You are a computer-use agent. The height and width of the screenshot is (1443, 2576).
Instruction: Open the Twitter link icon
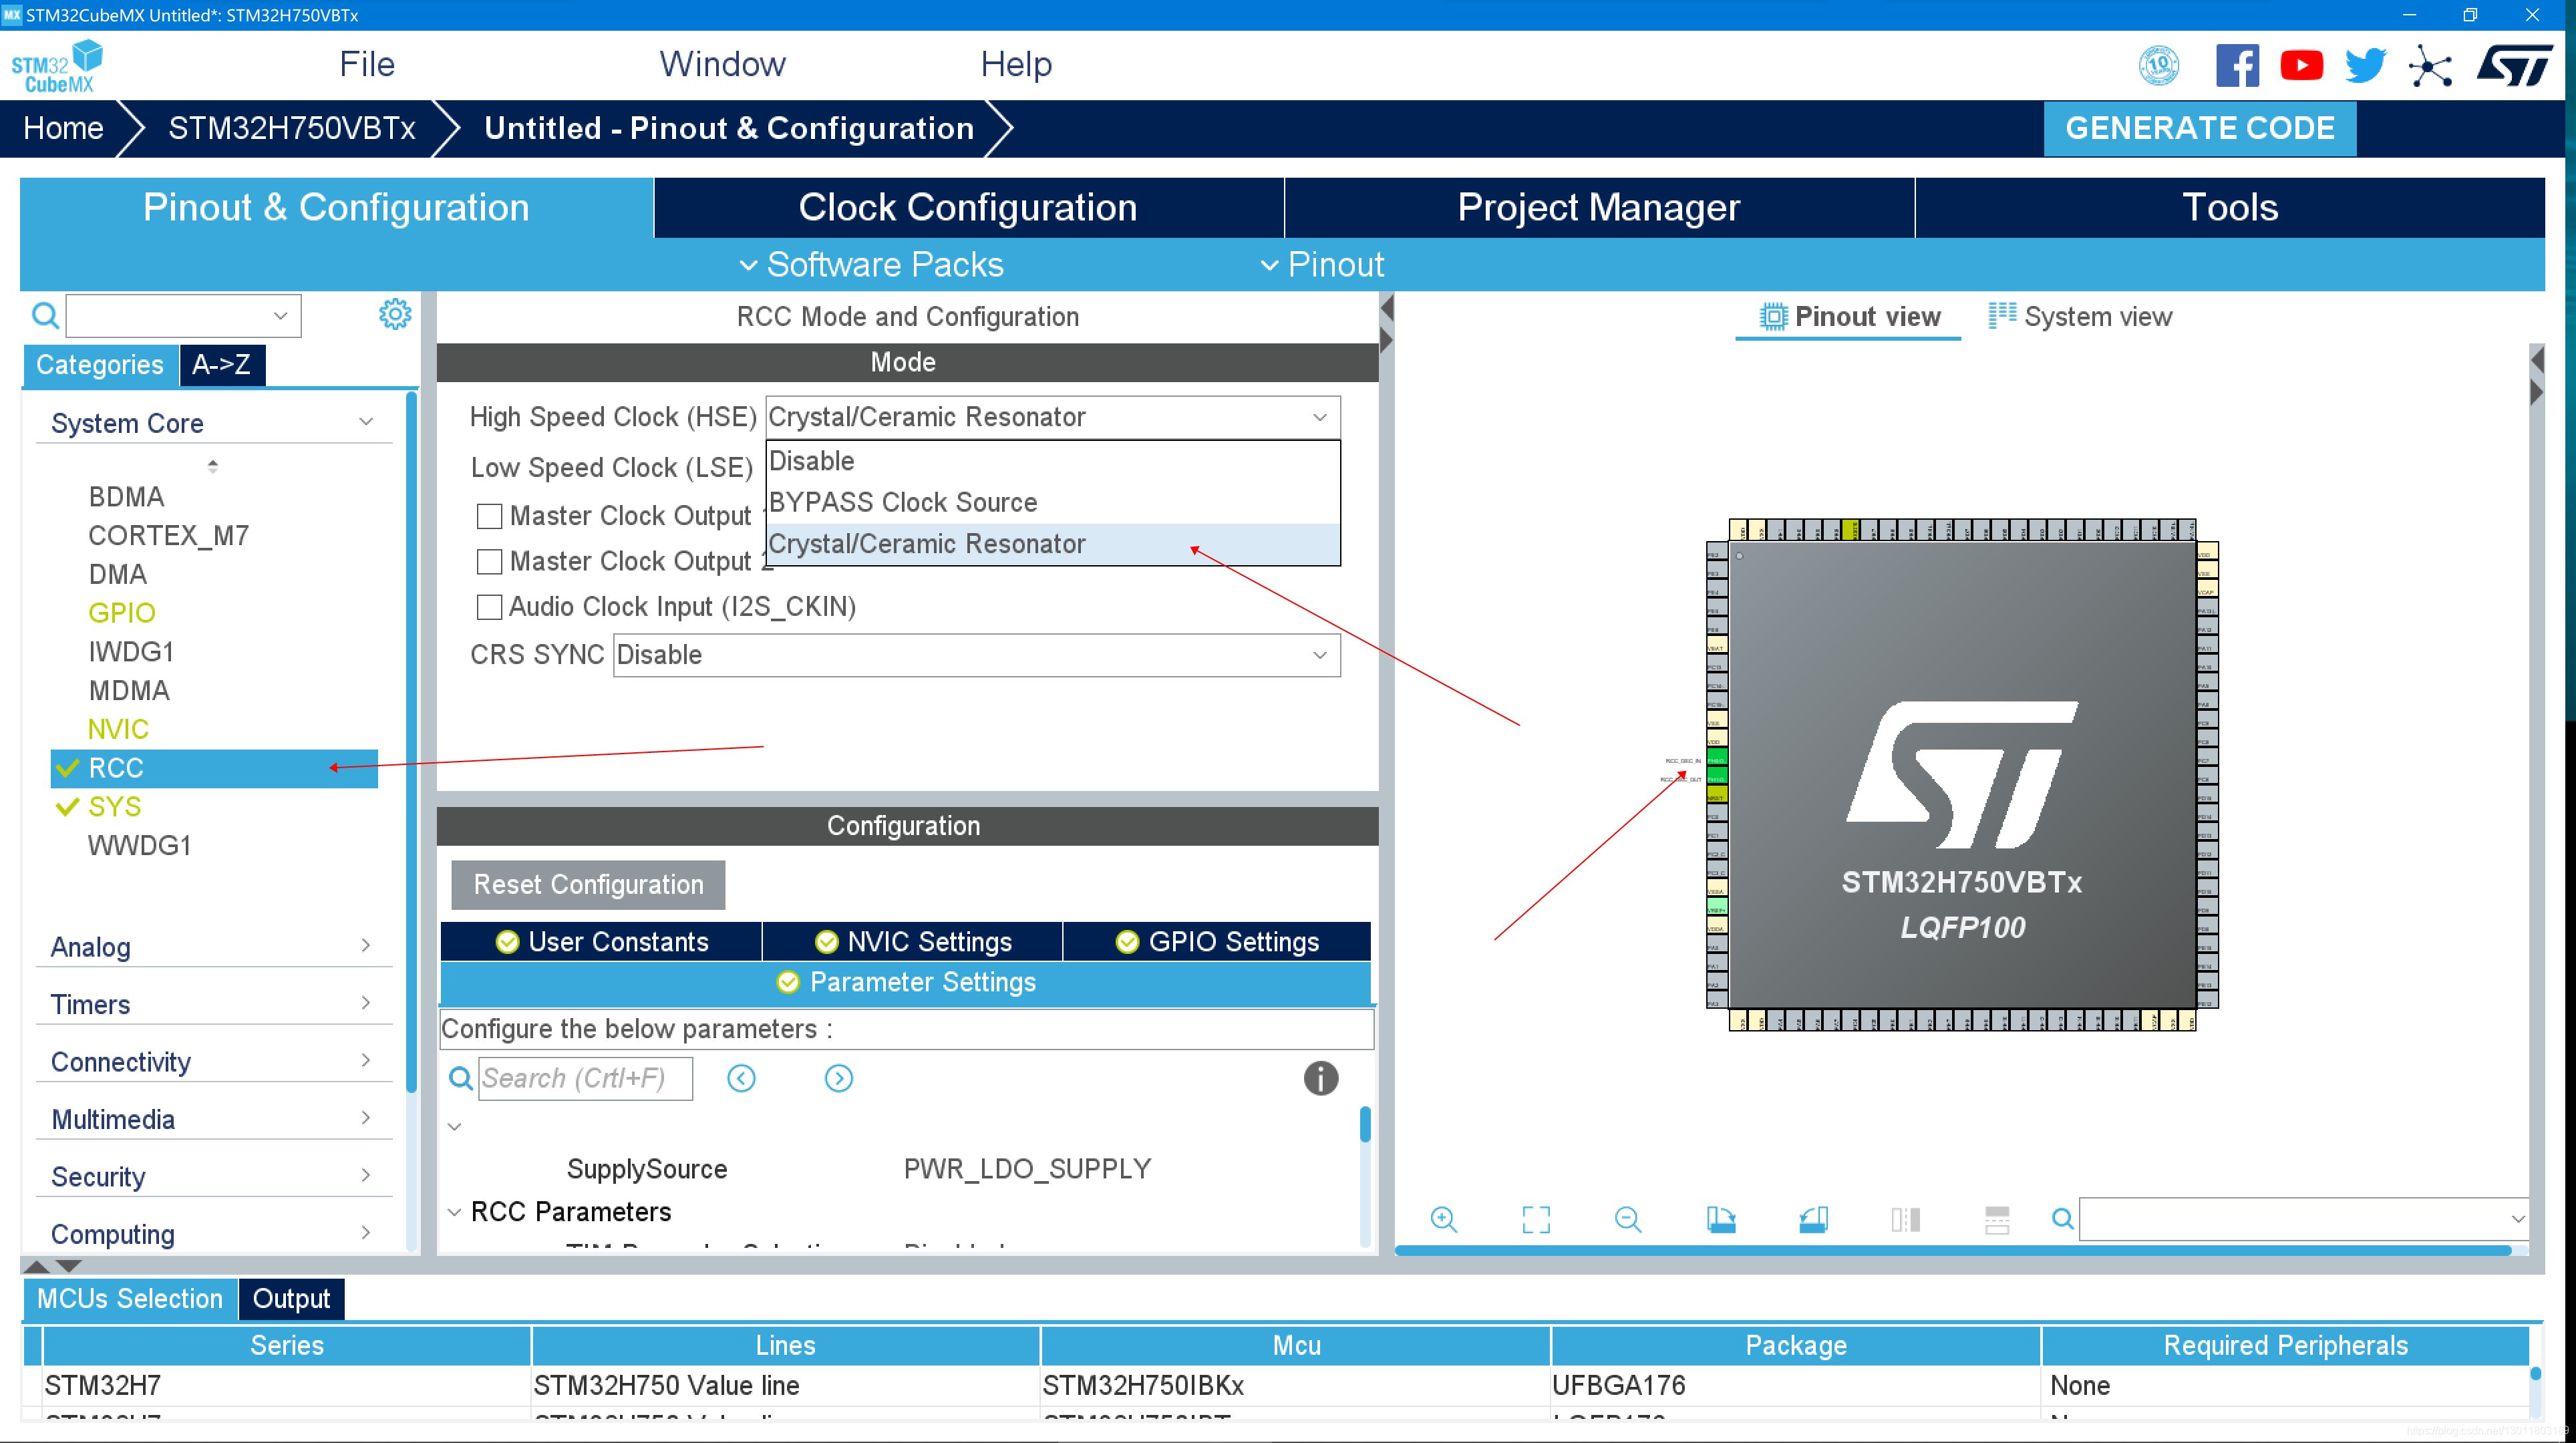(x=2365, y=66)
